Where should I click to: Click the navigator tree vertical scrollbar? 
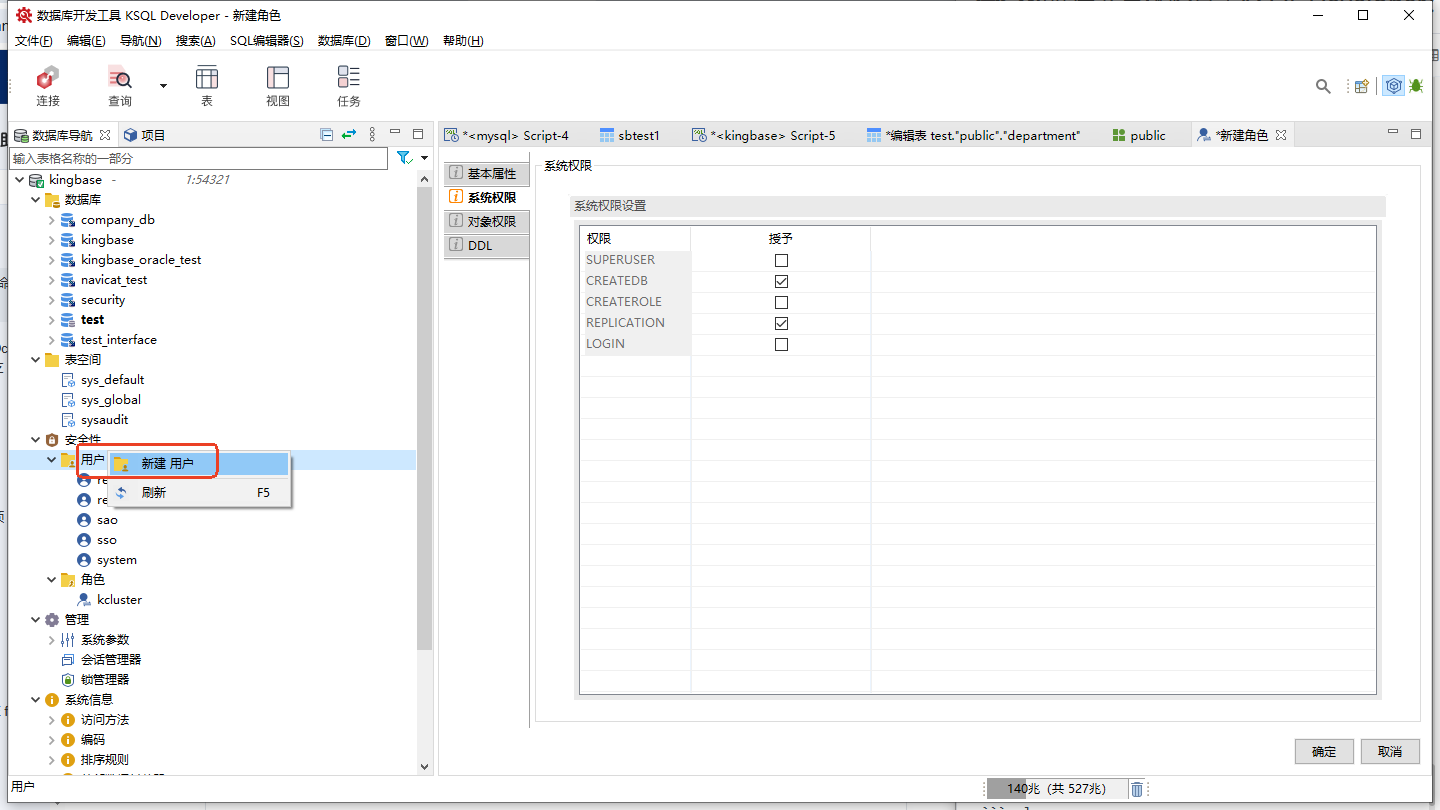(424, 420)
